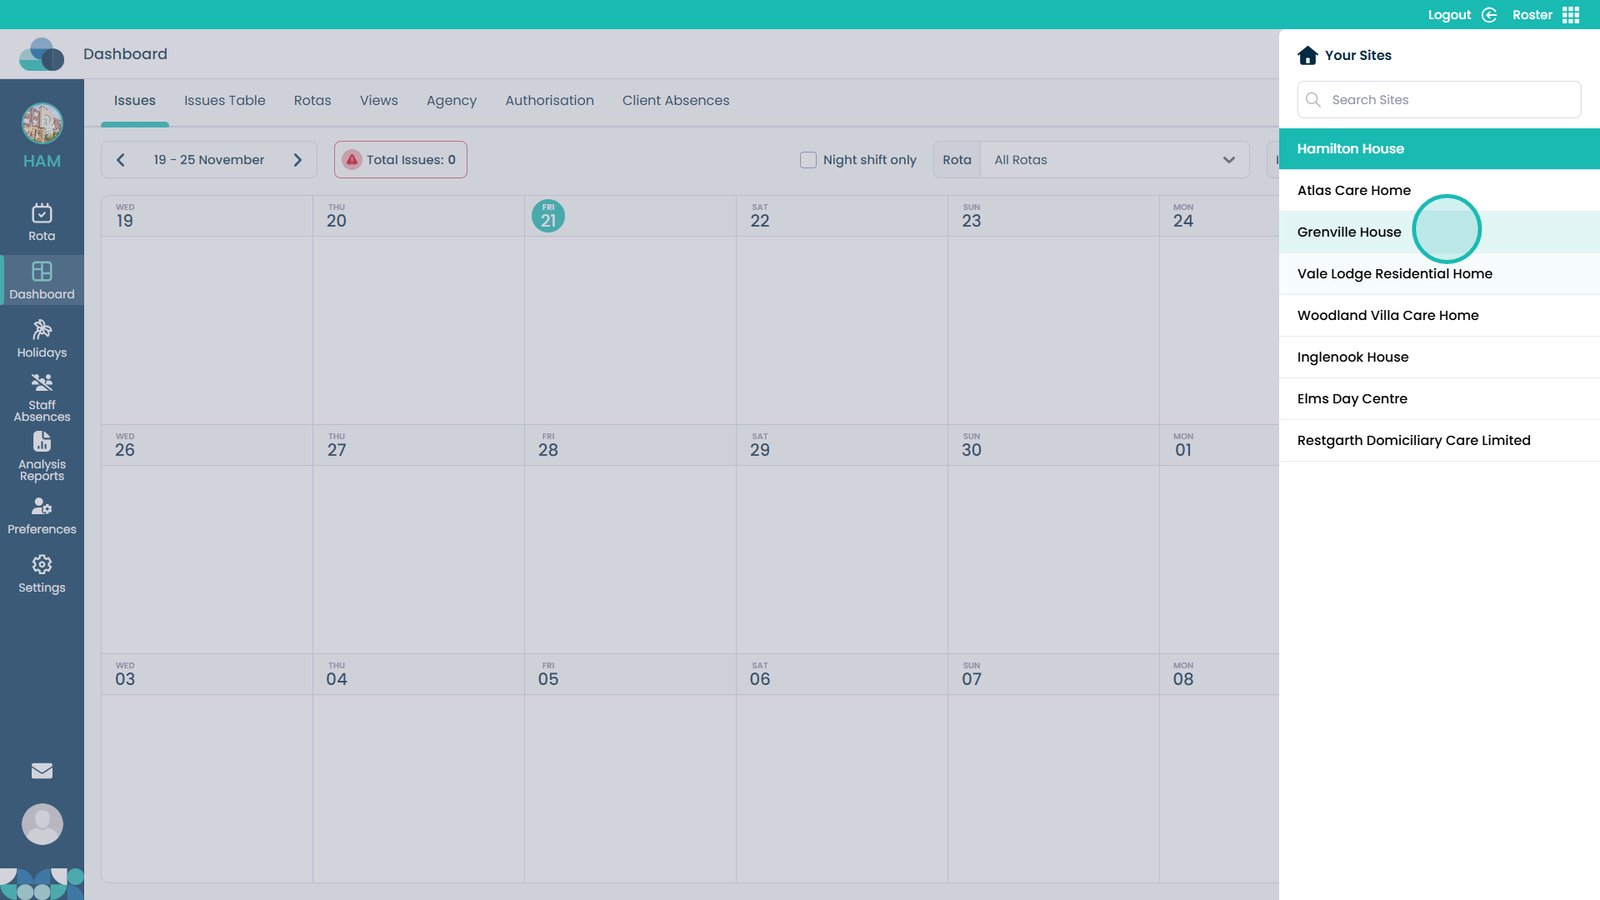This screenshot has width=1600, height=900.
Task: Click the Total Issues: 0 button
Action: click(400, 160)
